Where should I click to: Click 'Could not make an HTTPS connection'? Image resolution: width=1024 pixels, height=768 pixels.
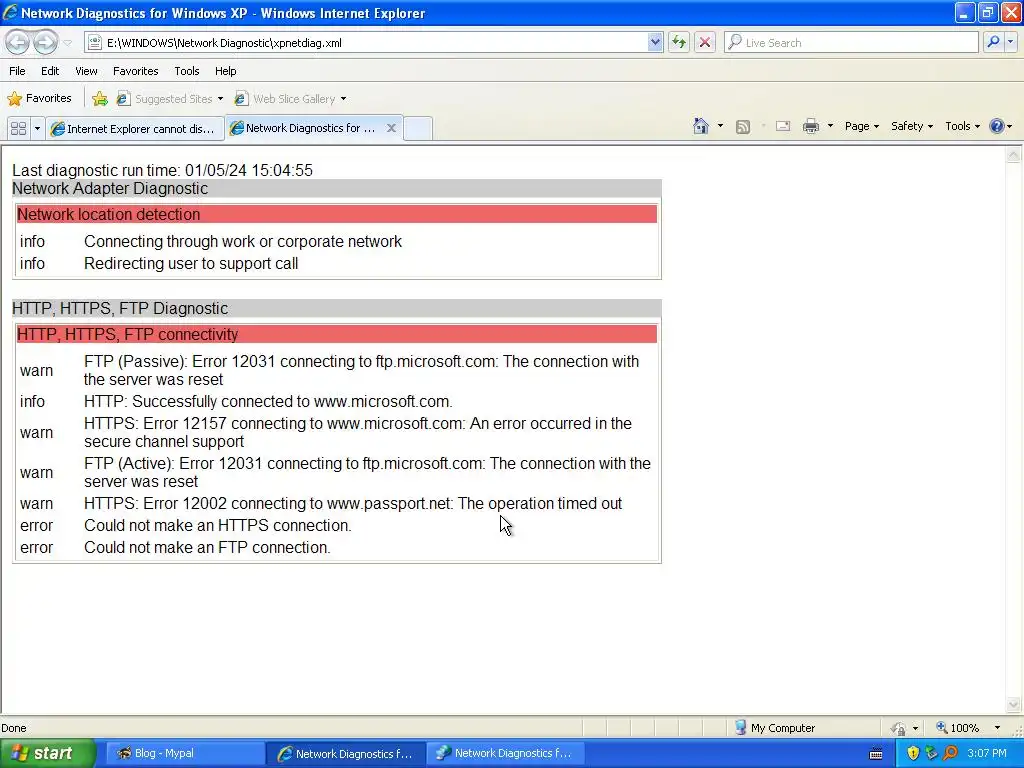click(217, 526)
